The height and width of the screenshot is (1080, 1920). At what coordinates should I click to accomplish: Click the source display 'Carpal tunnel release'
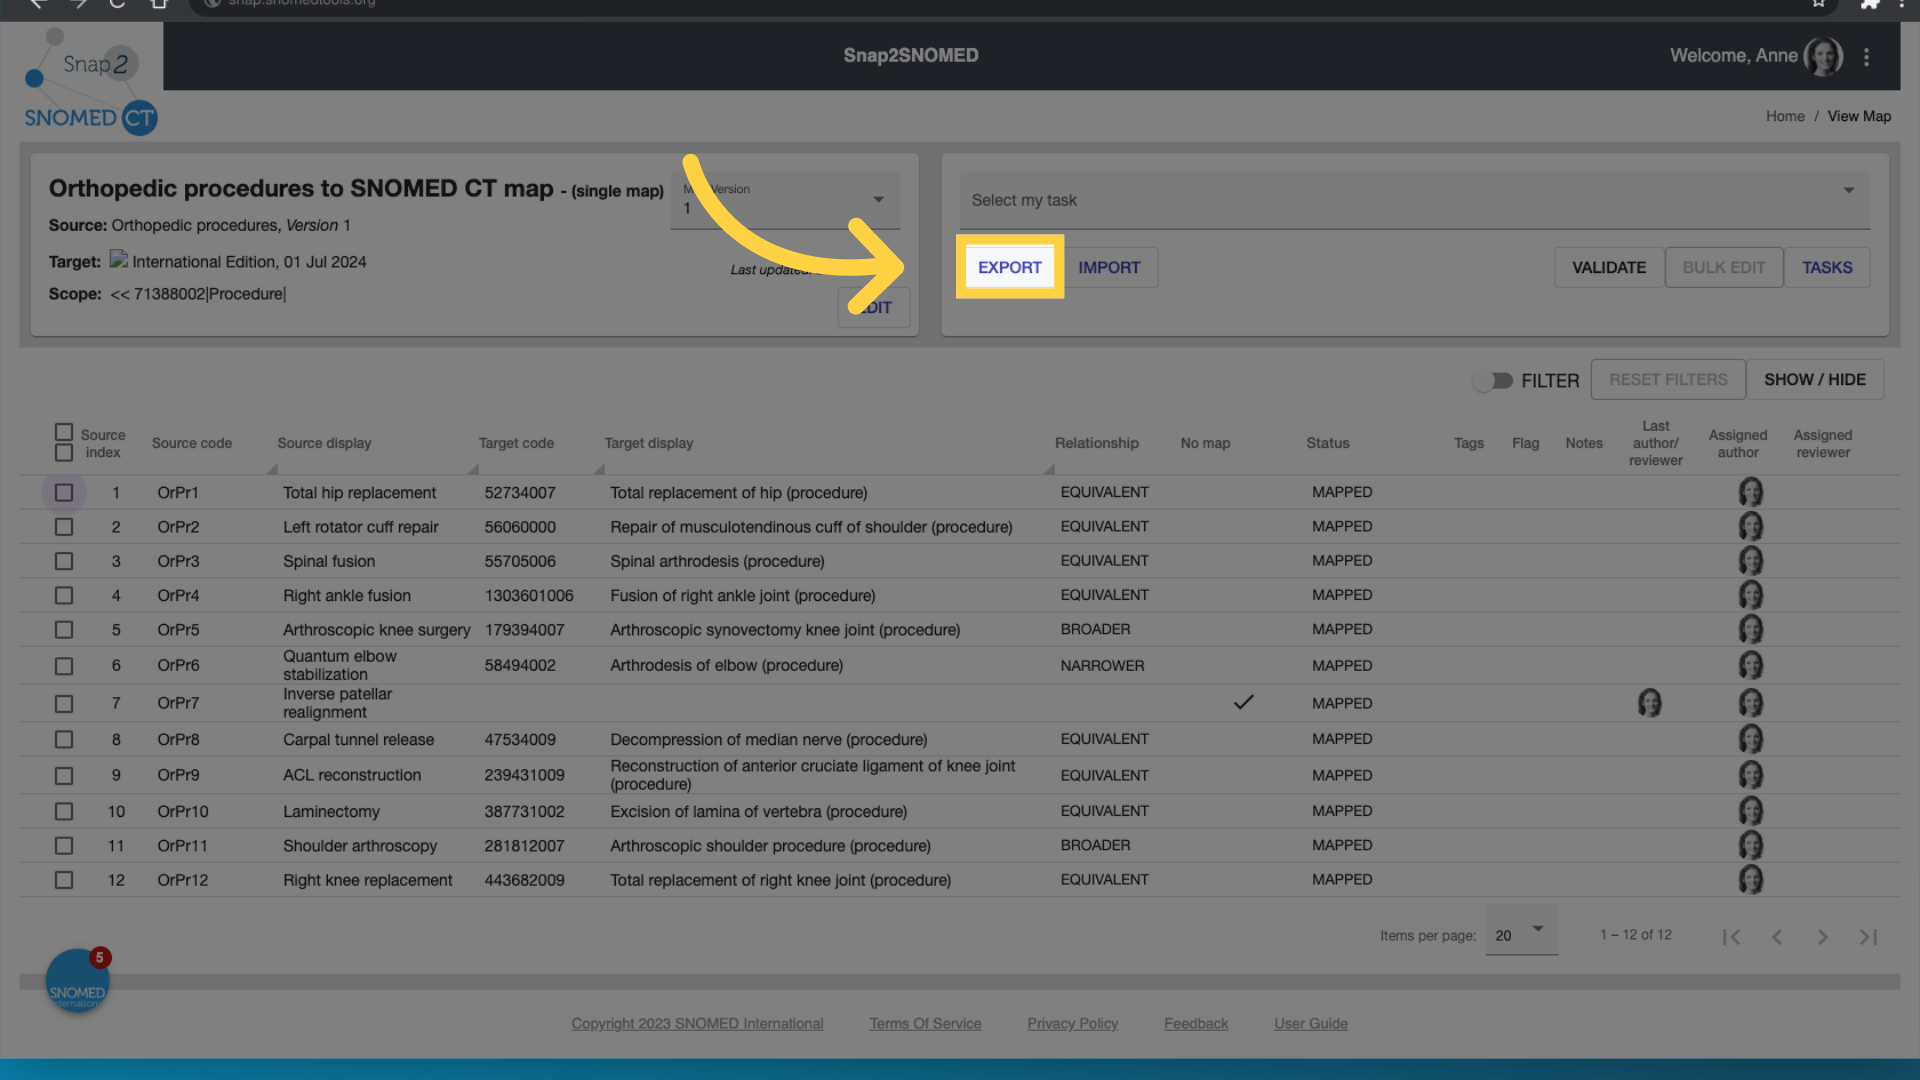[358, 740]
